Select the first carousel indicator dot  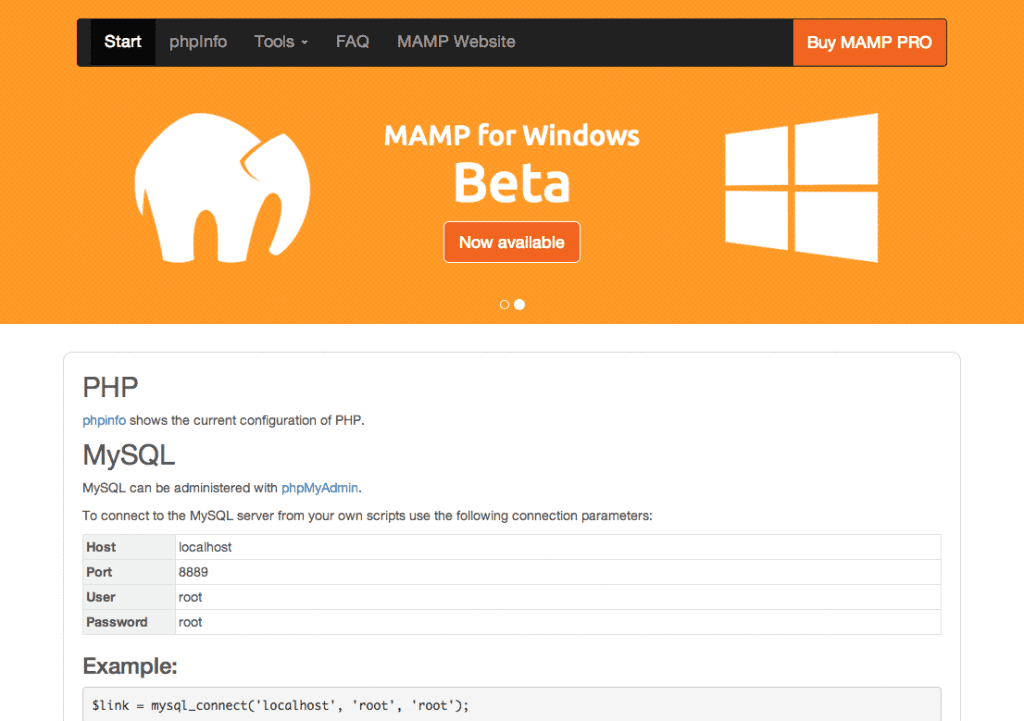click(x=504, y=304)
